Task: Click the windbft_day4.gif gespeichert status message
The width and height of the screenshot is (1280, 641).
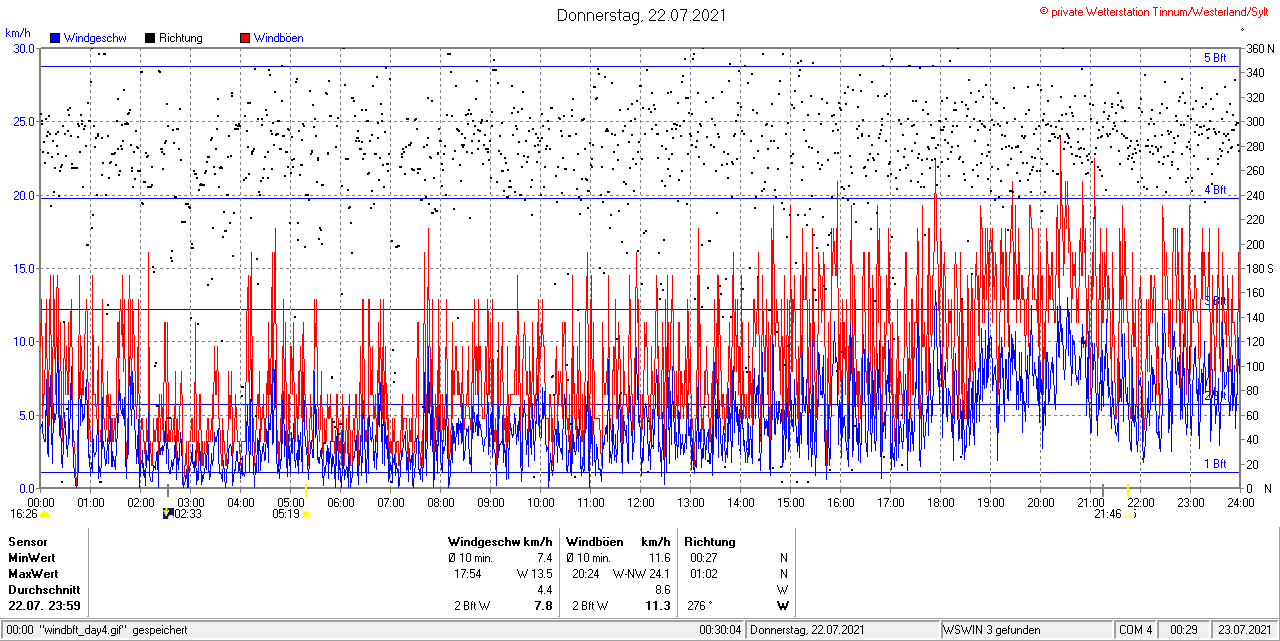Action: [x=95, y=630]
